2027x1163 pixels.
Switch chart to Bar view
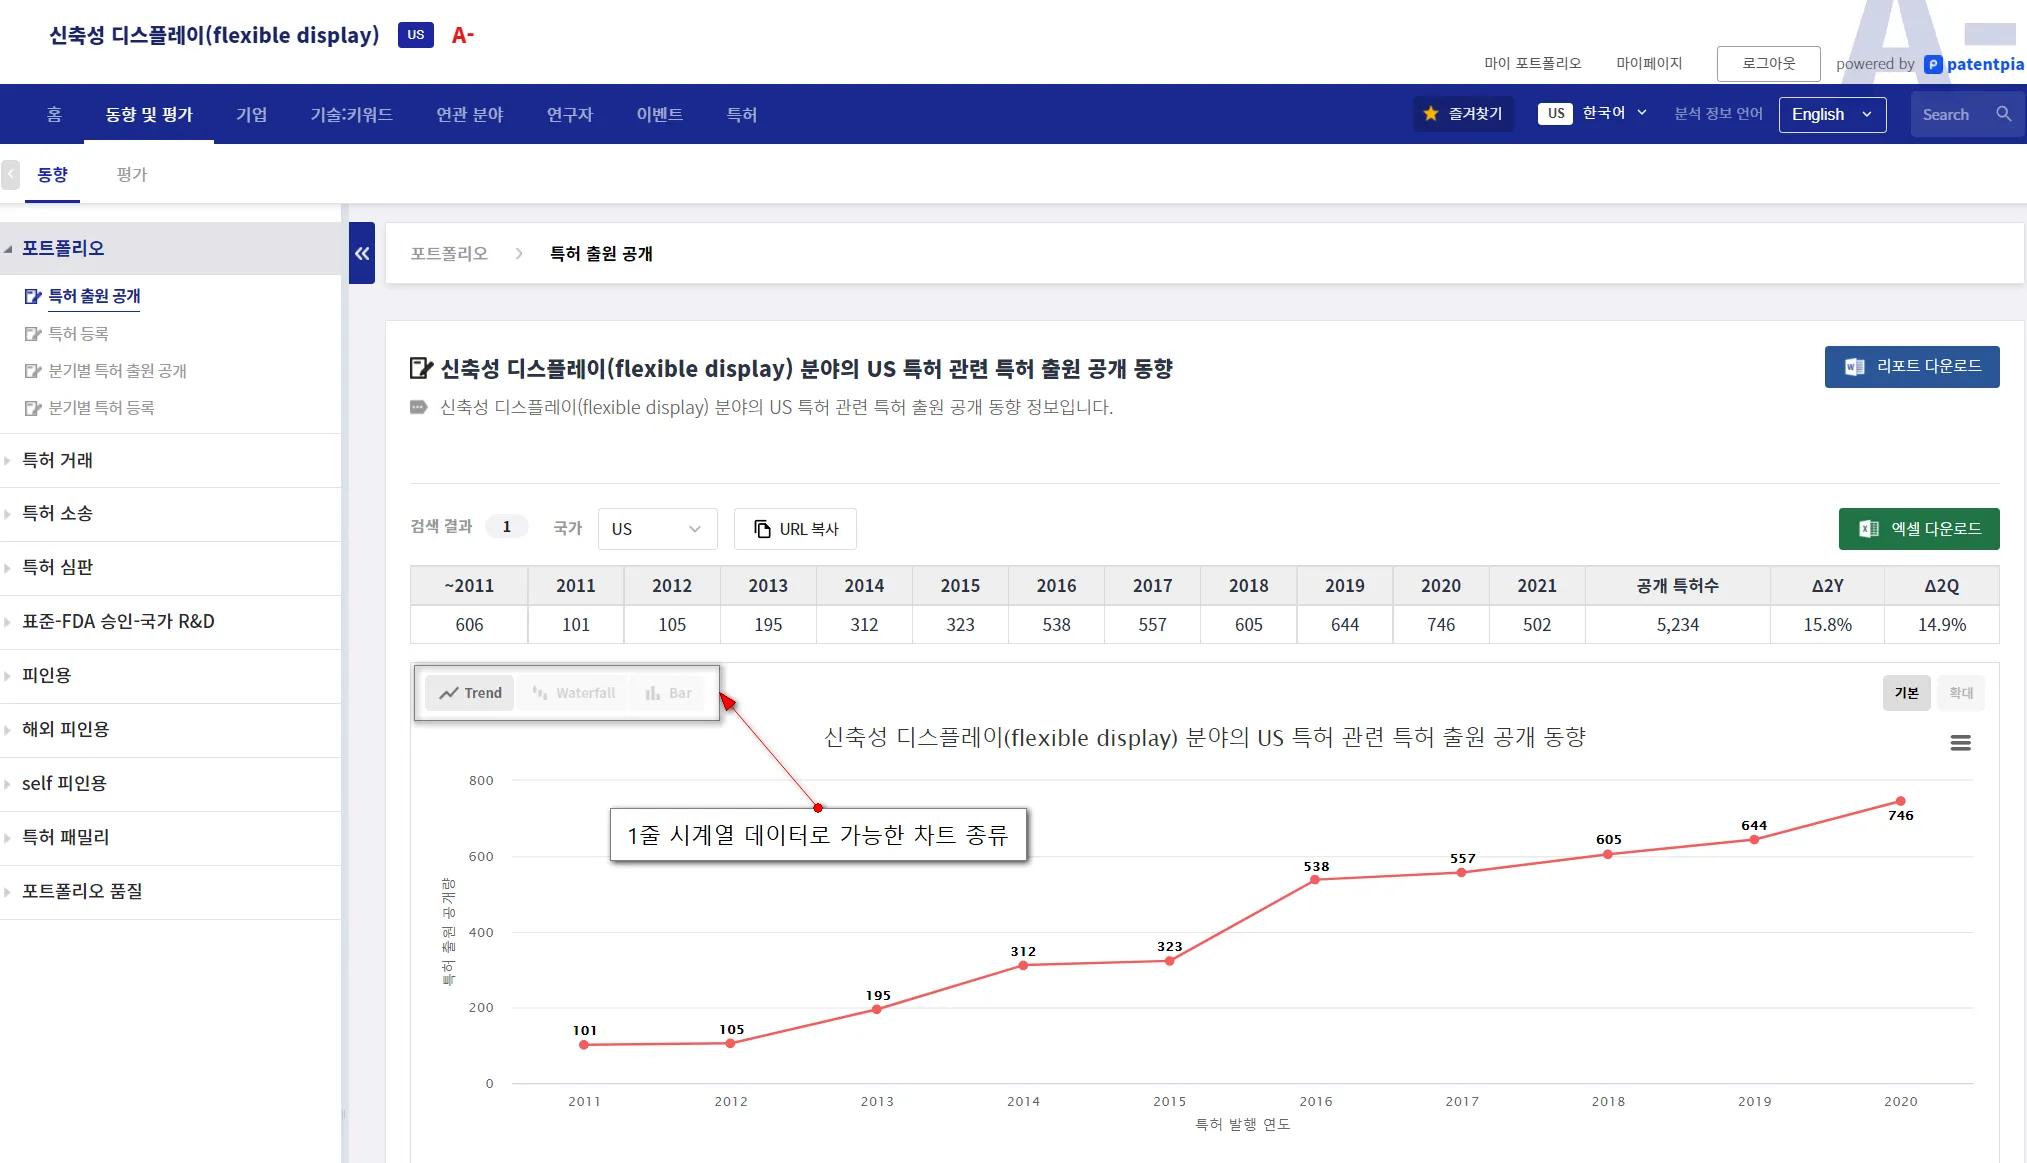pyautogui.click(x=668, y=693)
